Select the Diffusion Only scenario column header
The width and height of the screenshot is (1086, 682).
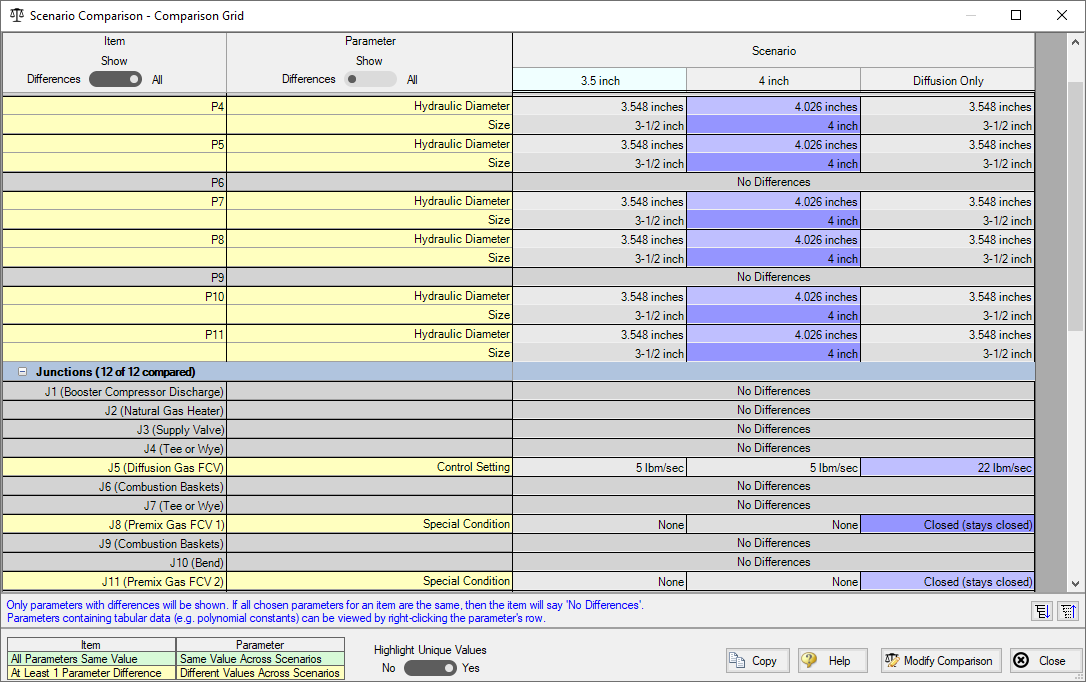tap(947, 79)
